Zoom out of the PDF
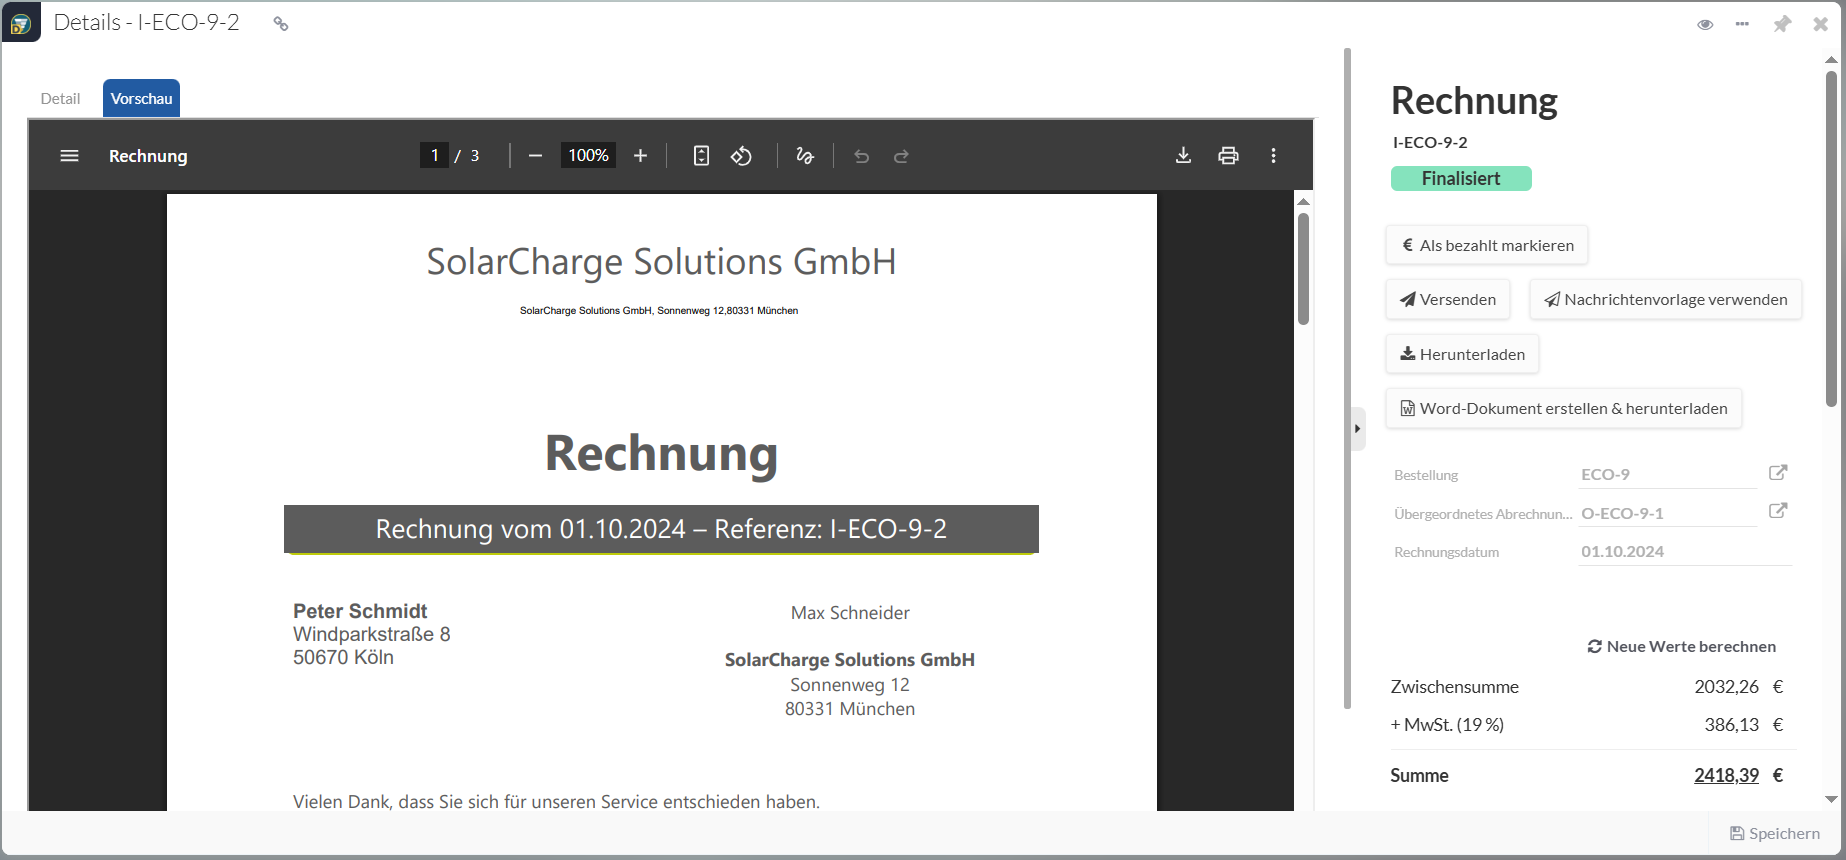The height and width of the screenshot is (860, 1846). click(x=535, y=156)
